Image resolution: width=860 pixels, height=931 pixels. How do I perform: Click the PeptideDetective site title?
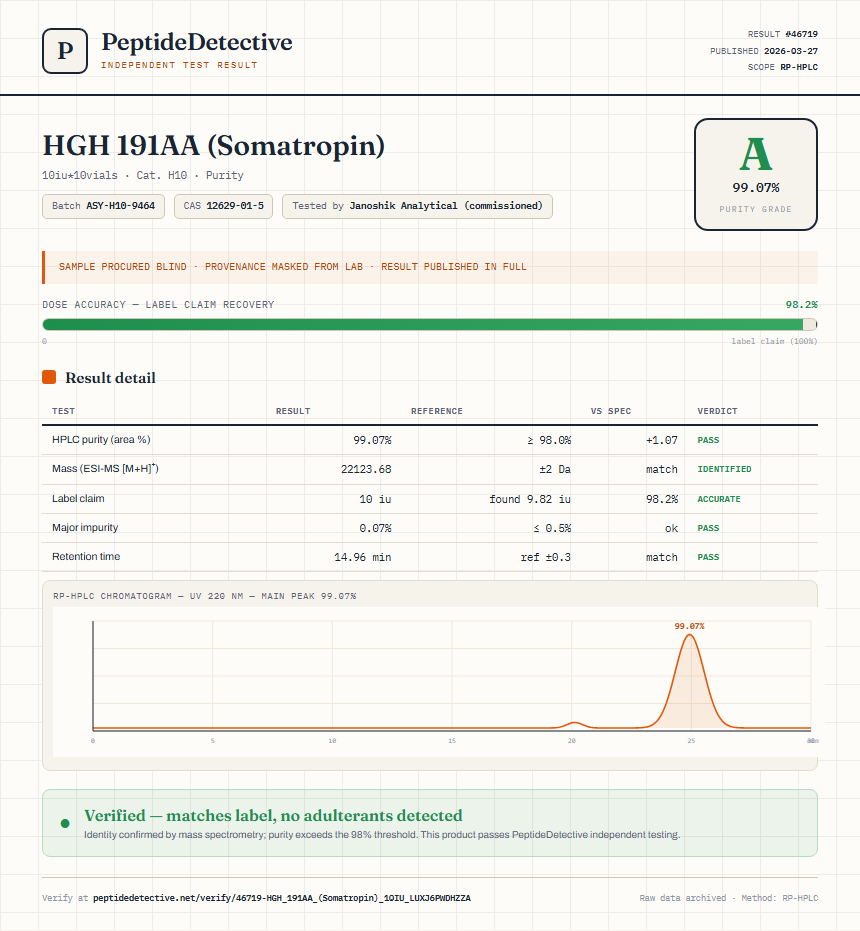click(x=197, y=42)
